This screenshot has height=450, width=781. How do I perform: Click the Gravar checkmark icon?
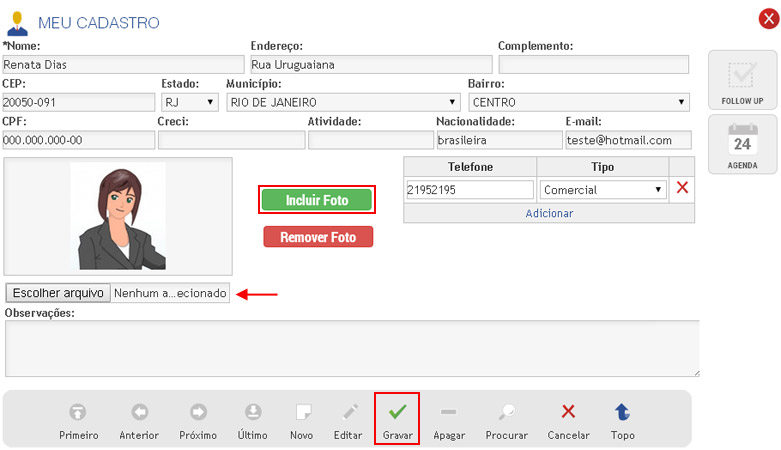tap(397, 411)
